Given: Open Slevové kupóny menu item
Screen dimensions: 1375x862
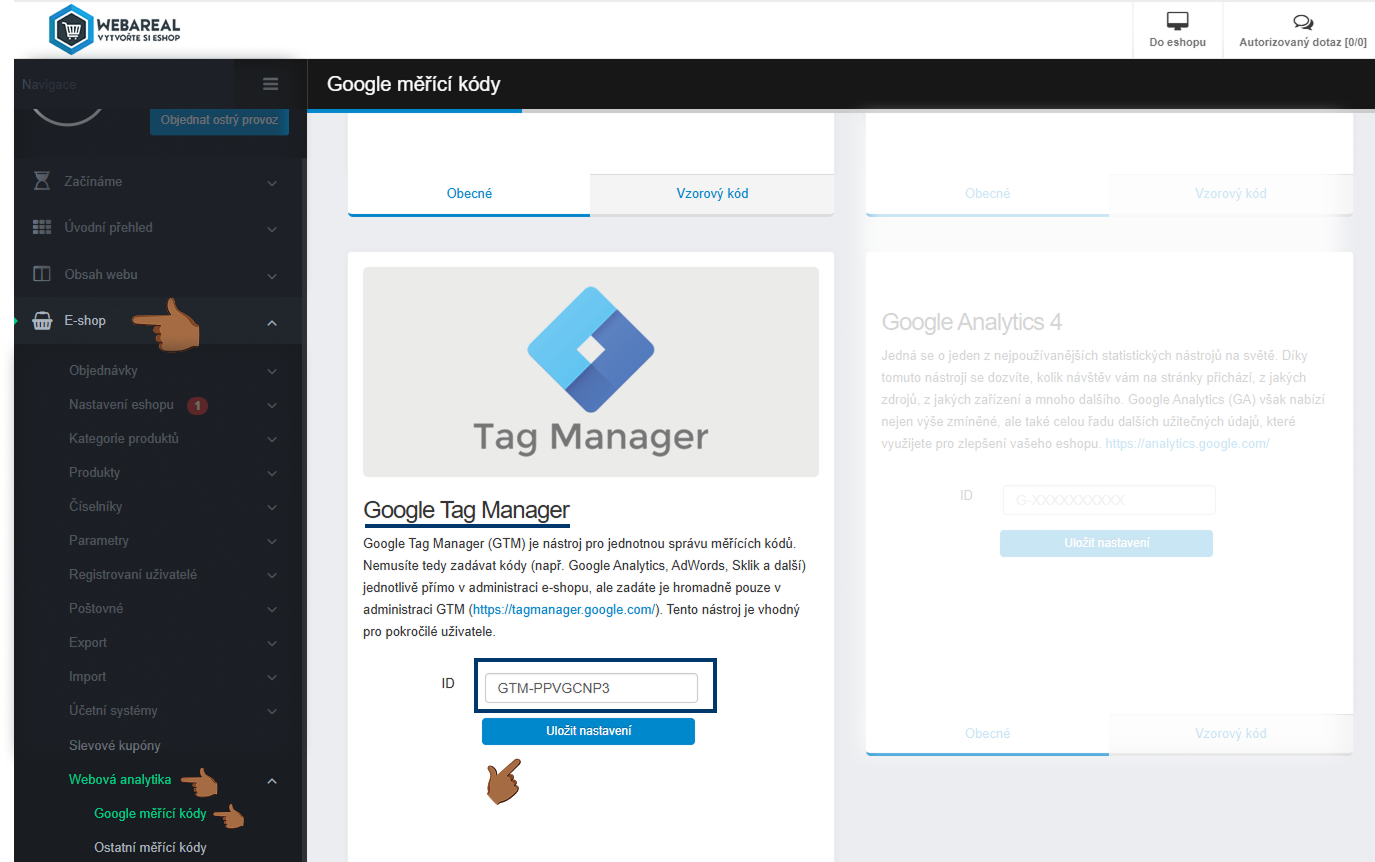Looking at the screenshot, I should (x=114, y=745).
